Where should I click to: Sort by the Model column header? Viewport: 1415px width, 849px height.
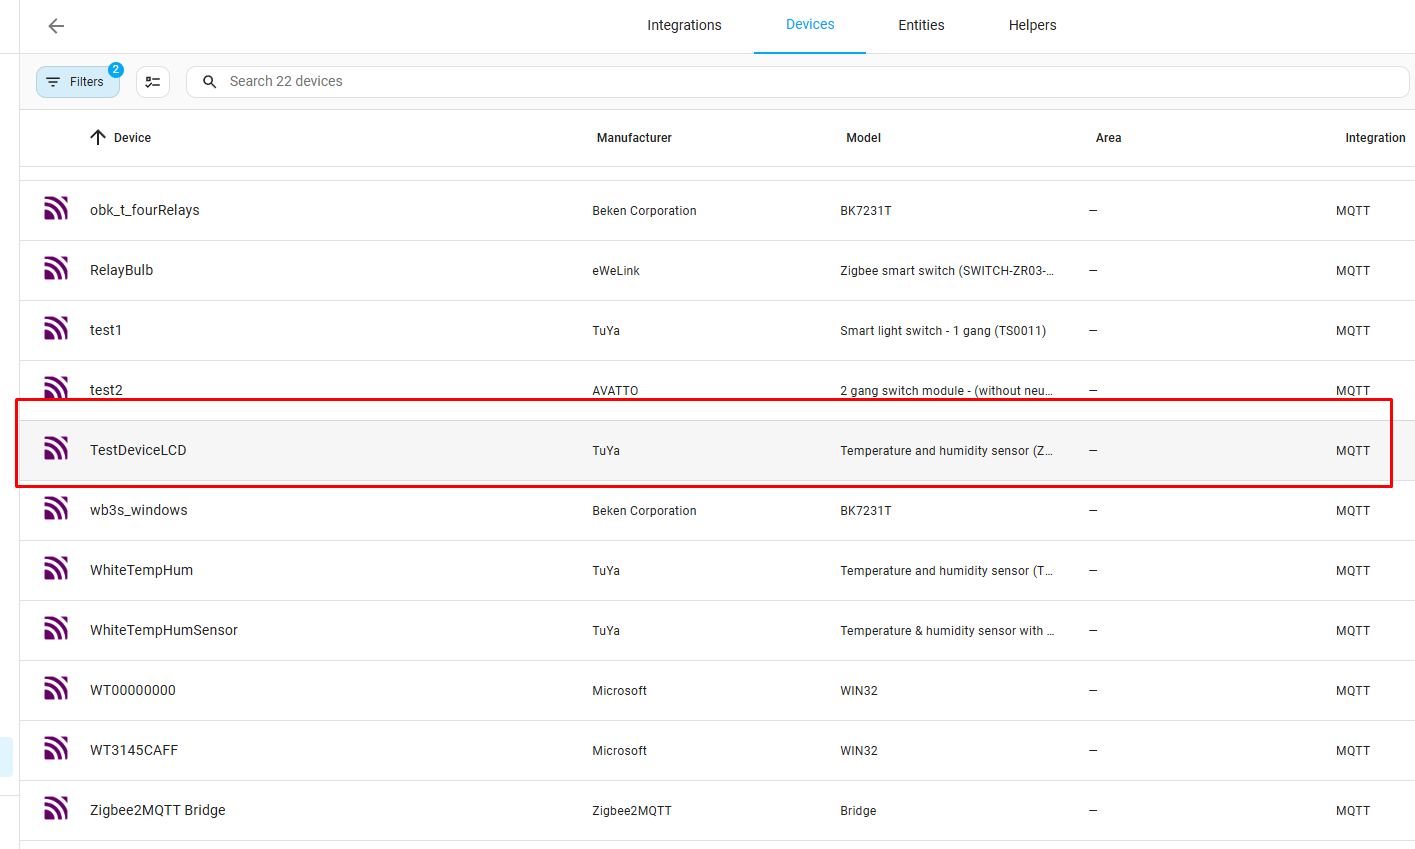(863, 138)
